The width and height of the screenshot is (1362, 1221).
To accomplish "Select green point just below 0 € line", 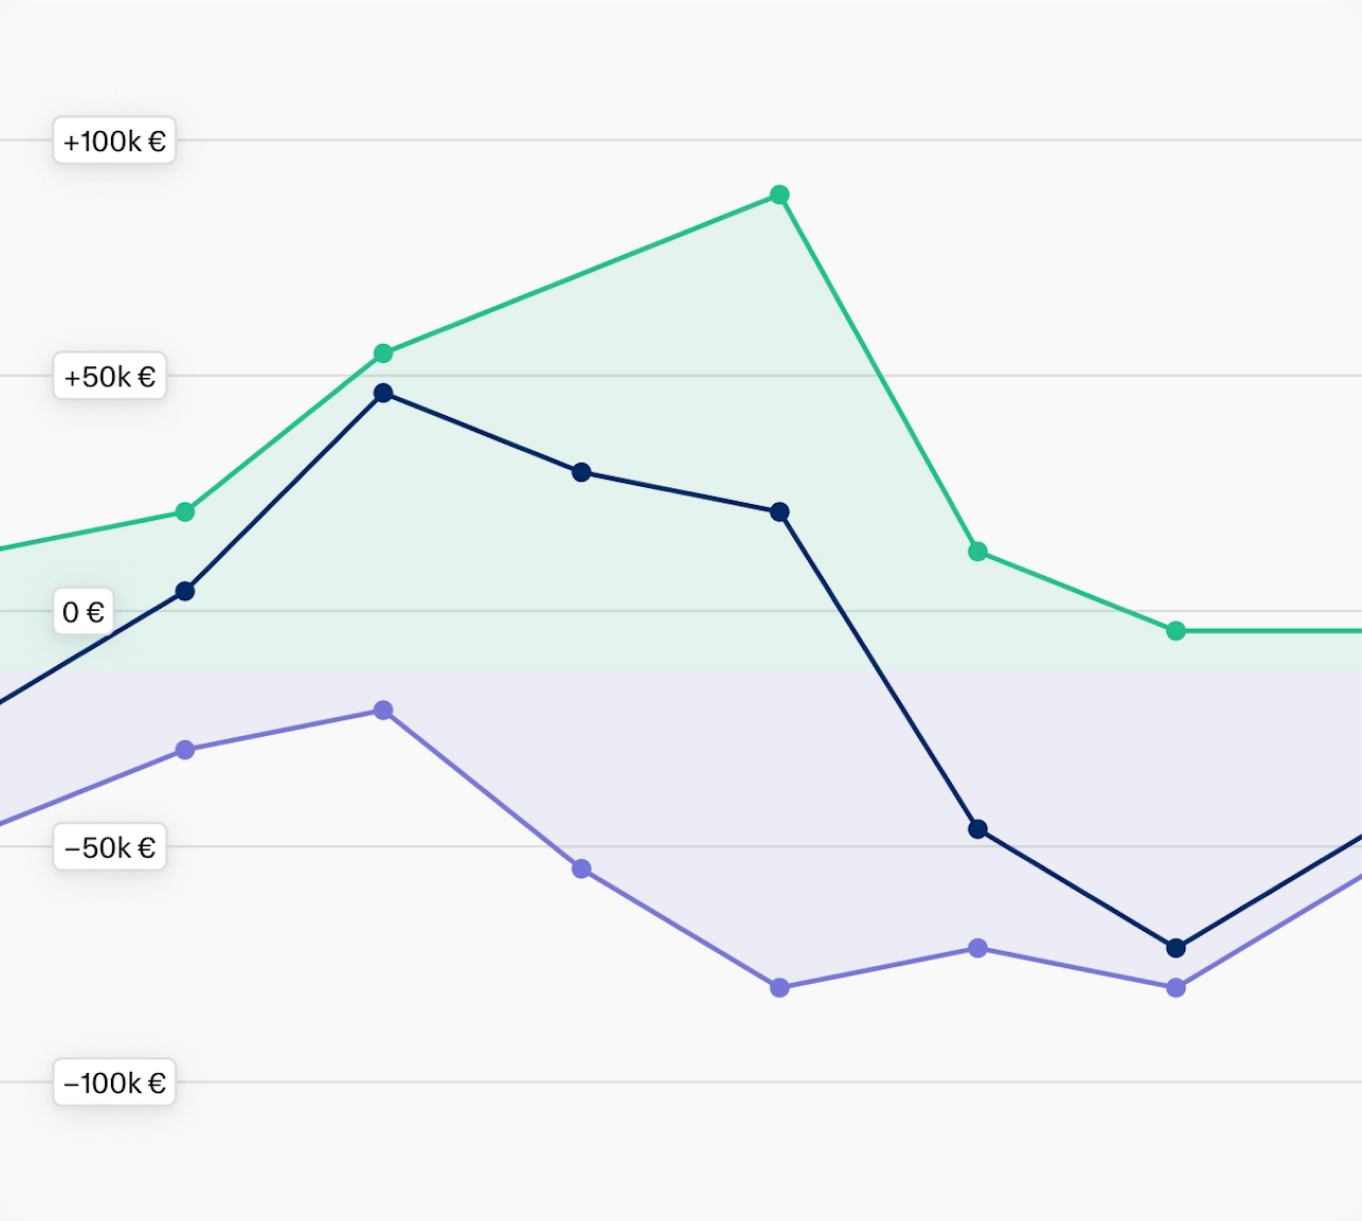I will 1176,631.
